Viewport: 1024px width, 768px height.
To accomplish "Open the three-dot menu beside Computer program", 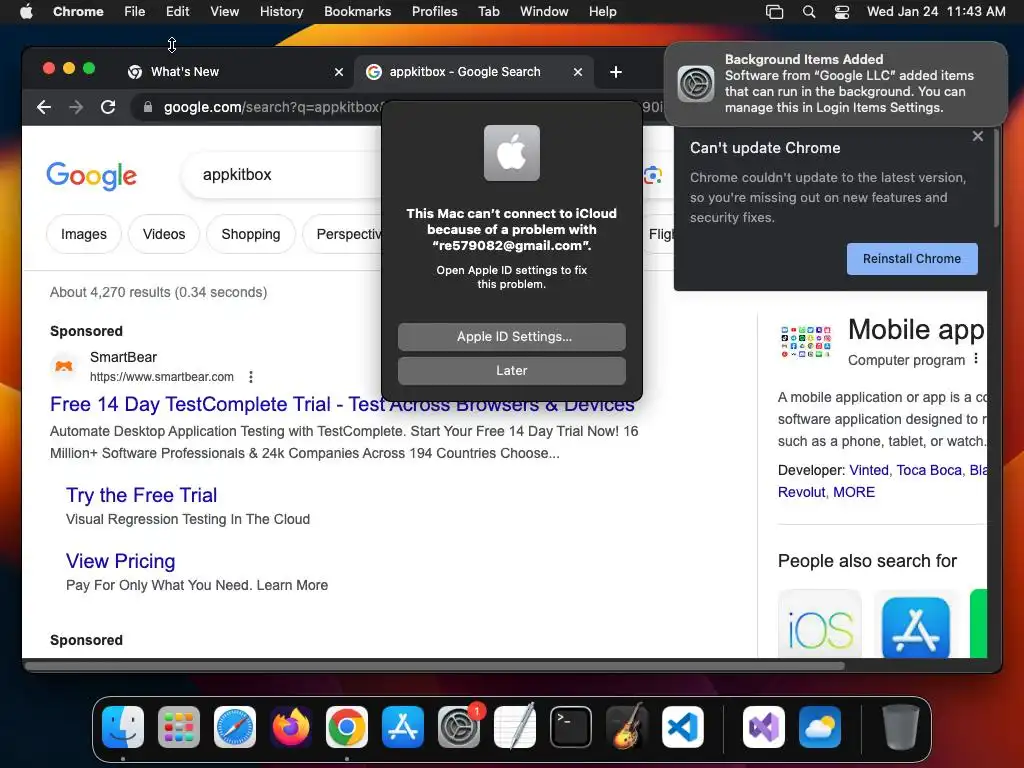I will [x=976, y=359].
